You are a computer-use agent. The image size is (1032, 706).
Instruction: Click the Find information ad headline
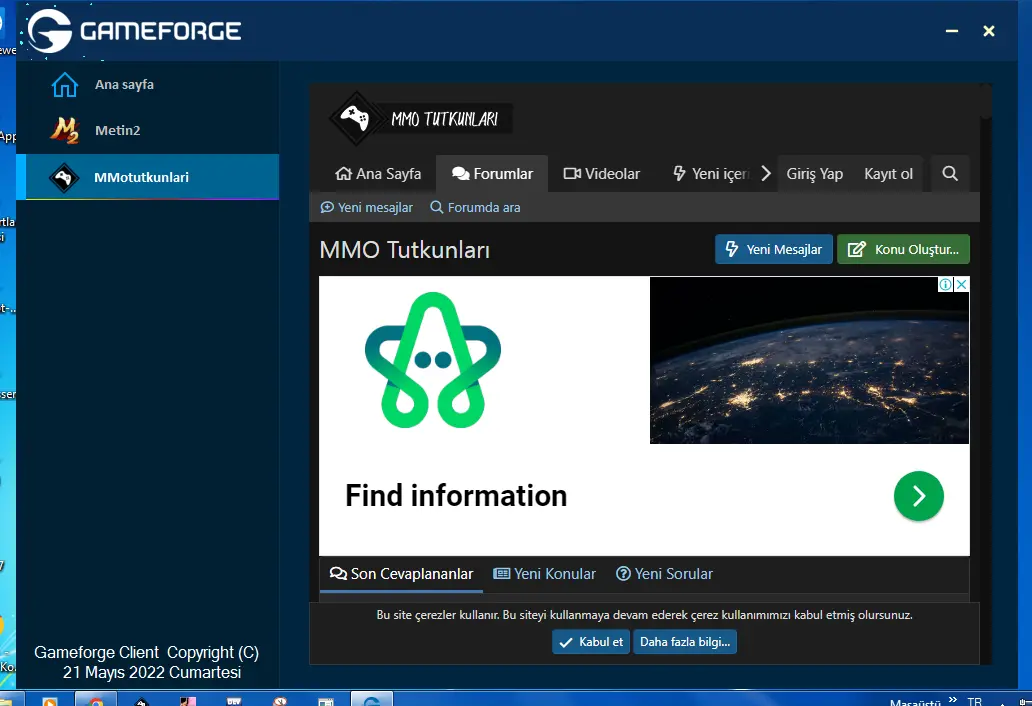point(456,495)
